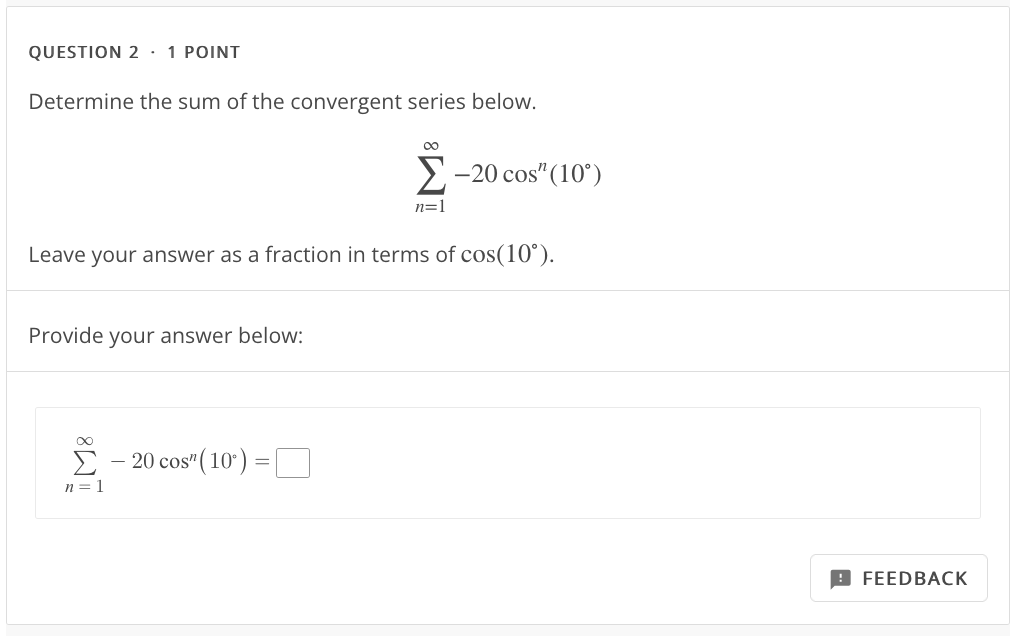This screenshot has height=636, width=1012.
Task: Click the Determine the sum instruction line
Action: (283, 101)
